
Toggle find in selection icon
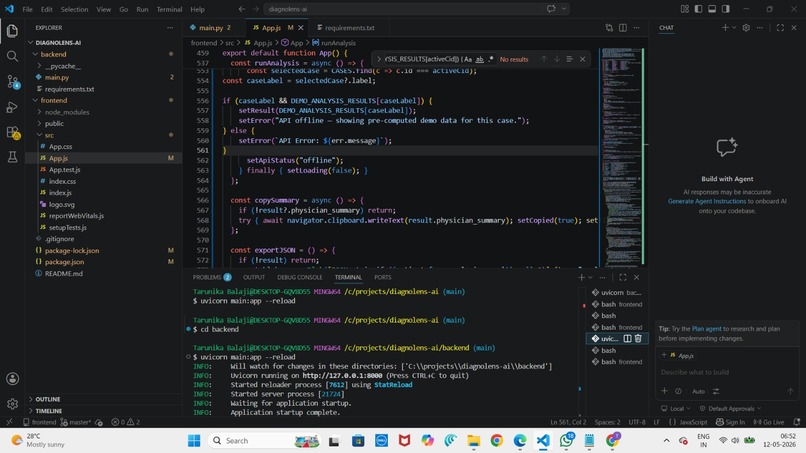tap(570, 59)
